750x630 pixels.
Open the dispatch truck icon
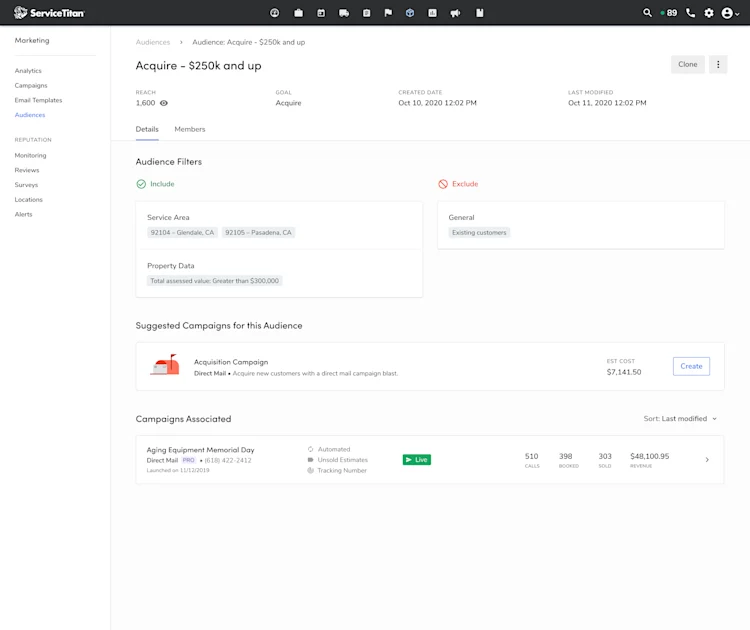(344, 13)
